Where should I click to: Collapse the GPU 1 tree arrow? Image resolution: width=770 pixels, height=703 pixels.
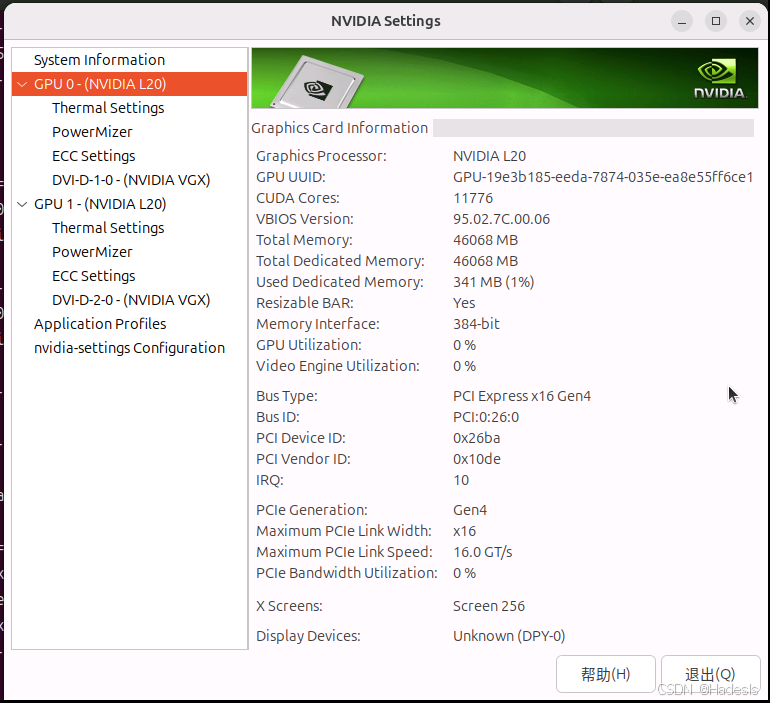pyautogui.click(x=22, y=204)
